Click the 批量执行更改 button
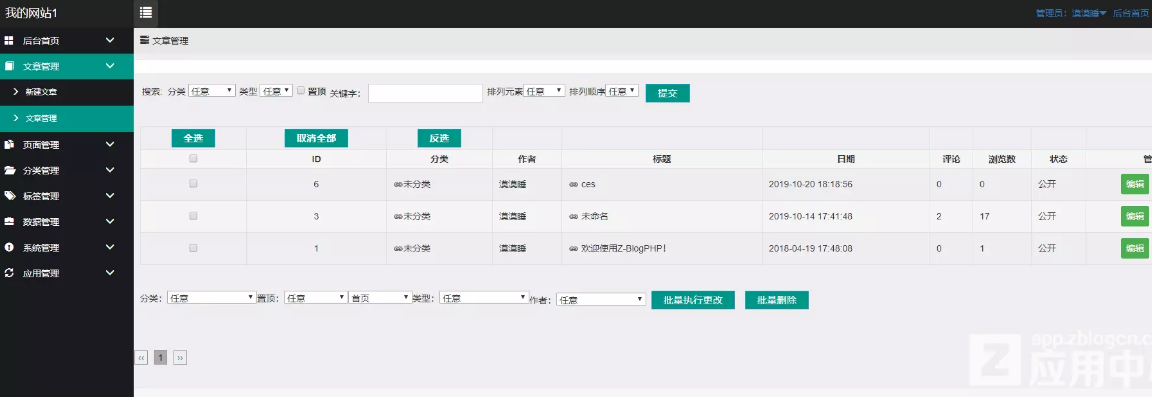1152x397 pixels. [693, 300]
